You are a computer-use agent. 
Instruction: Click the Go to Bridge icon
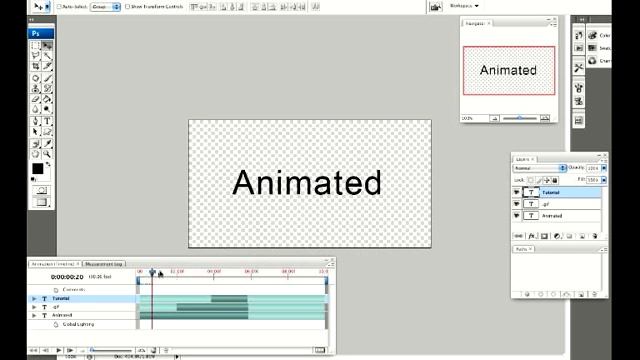(436, 7)
